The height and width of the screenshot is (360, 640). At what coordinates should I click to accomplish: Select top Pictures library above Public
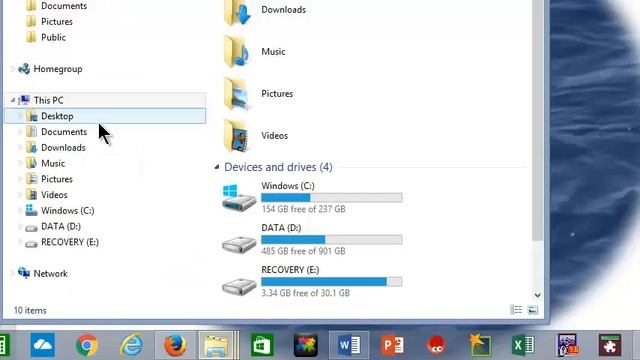coord(57,22)
